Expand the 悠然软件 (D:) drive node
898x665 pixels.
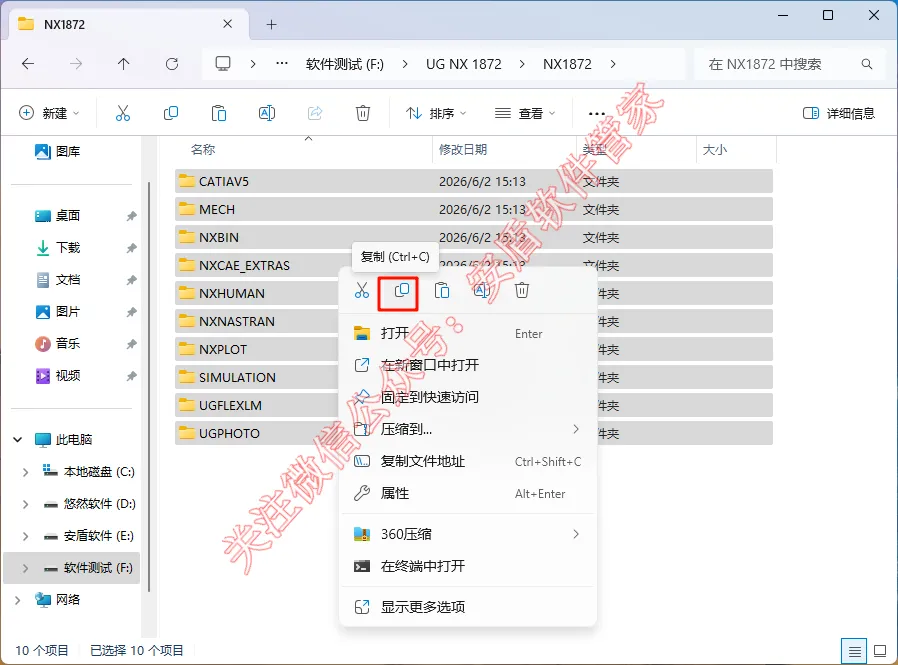point(25,505)
